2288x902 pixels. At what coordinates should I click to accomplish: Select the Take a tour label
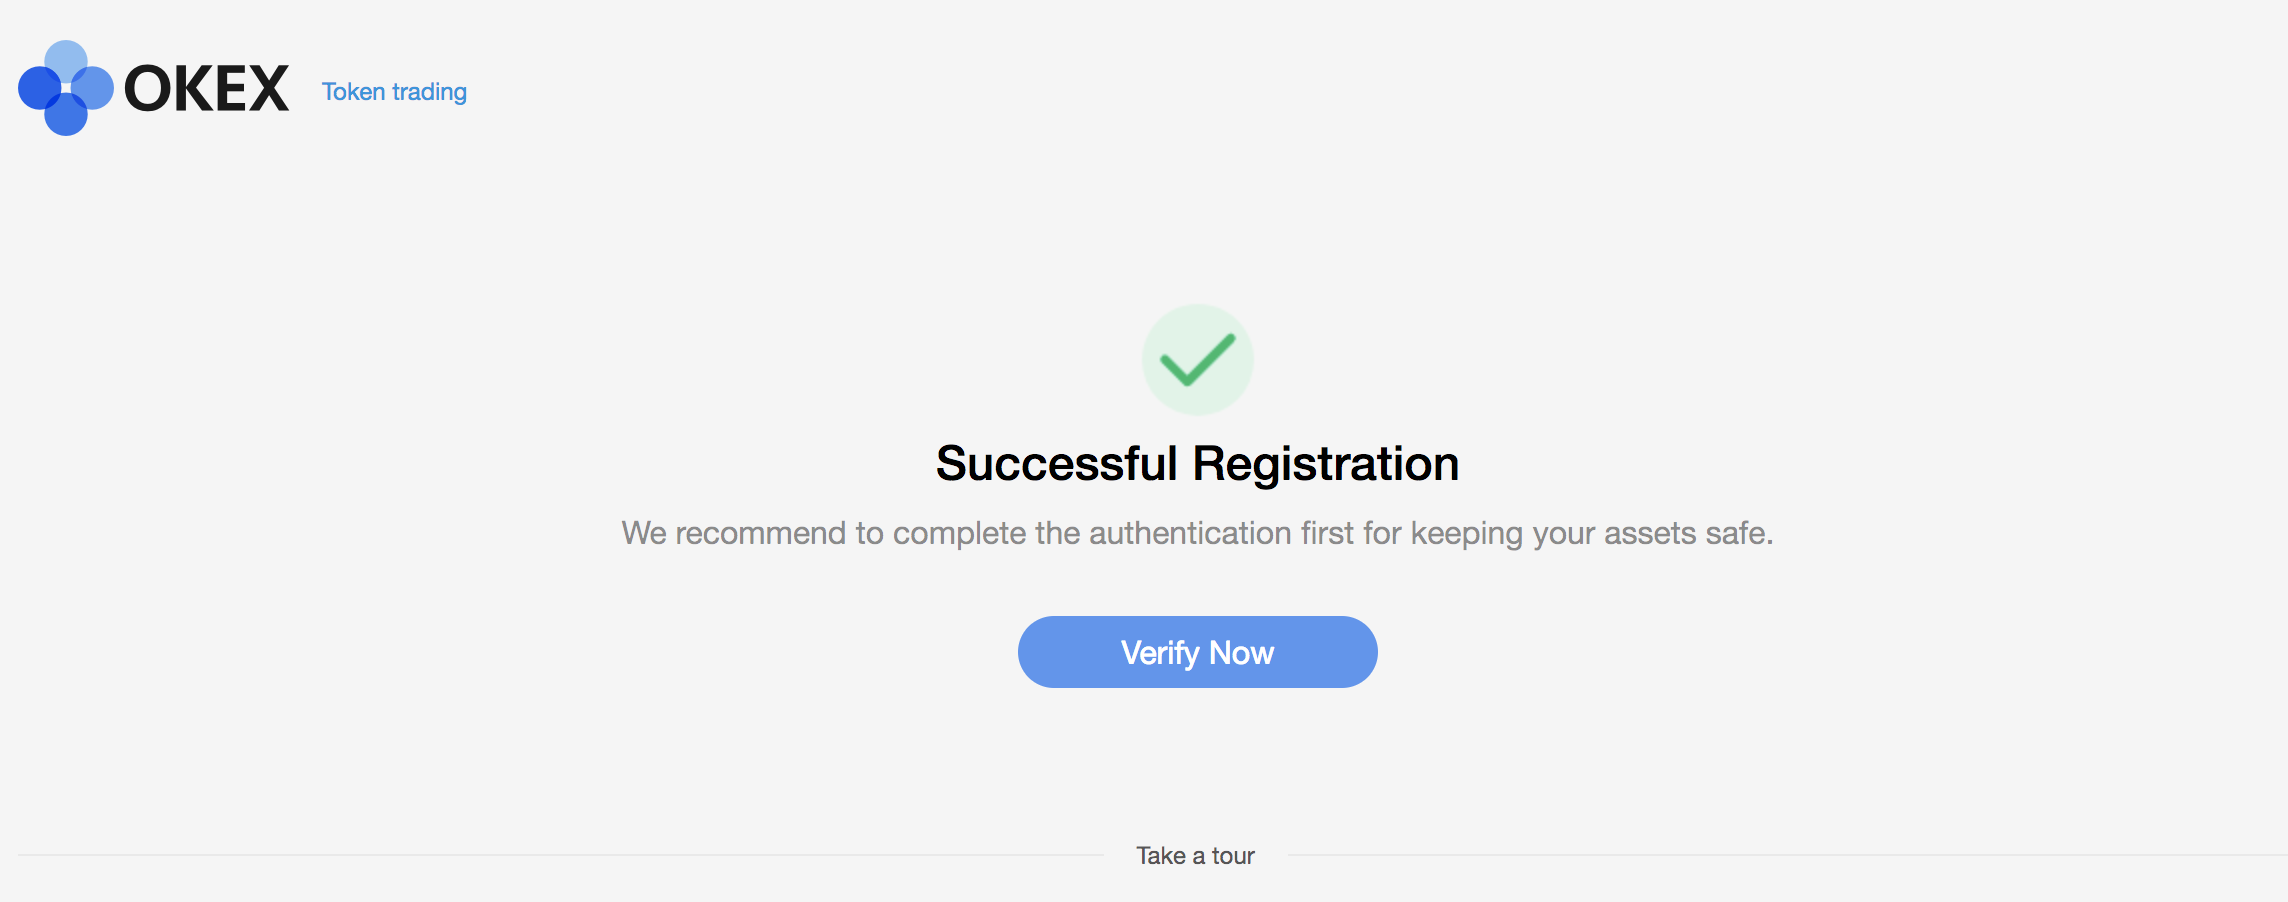(1195, 855)
